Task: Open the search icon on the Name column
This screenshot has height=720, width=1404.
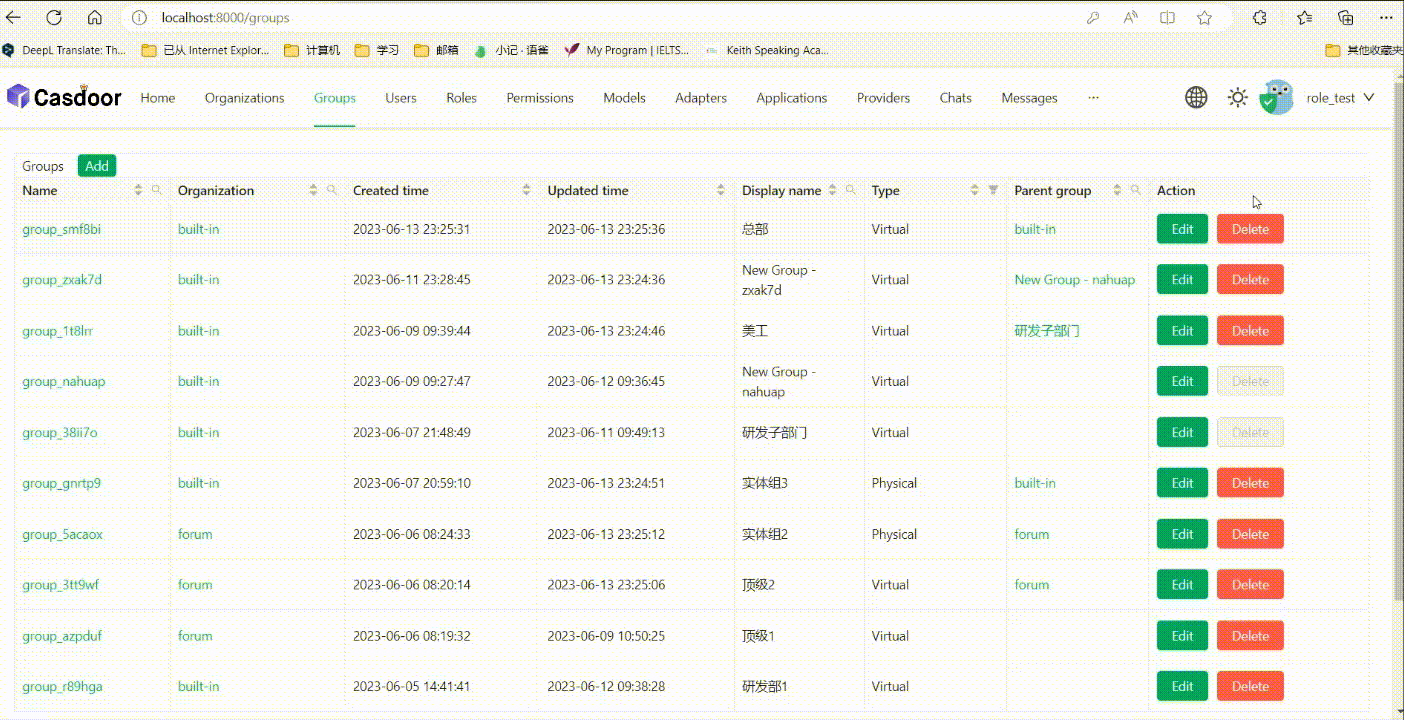Action: (x=157, y=189)
